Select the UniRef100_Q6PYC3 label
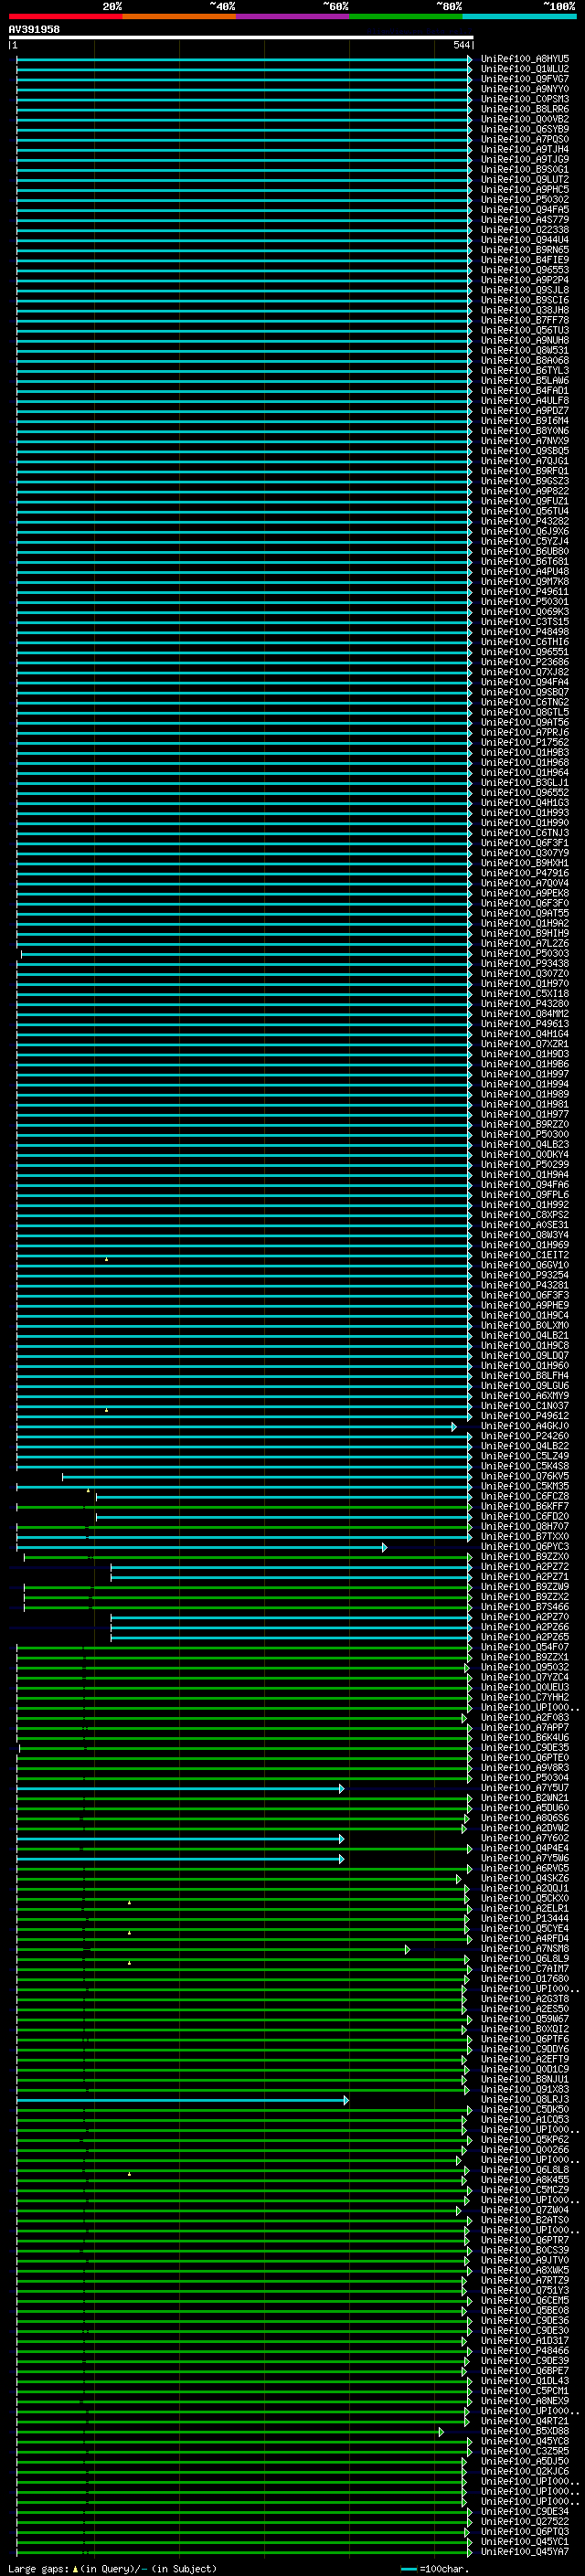585x2576 pixels. pyautogui.click(x=524, y=1547)
